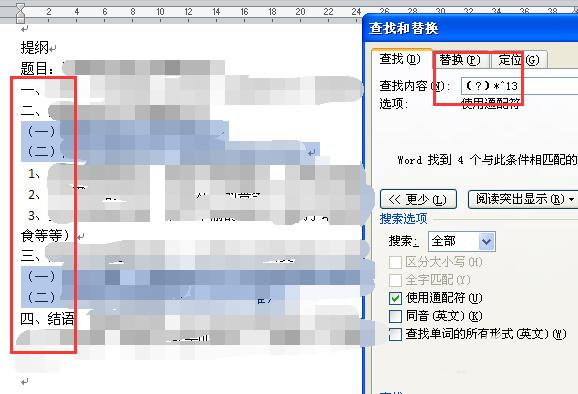Expand the 搜索 全部 combo box
The width and height of the screenshot is (578, 394).
pos(462,241)
